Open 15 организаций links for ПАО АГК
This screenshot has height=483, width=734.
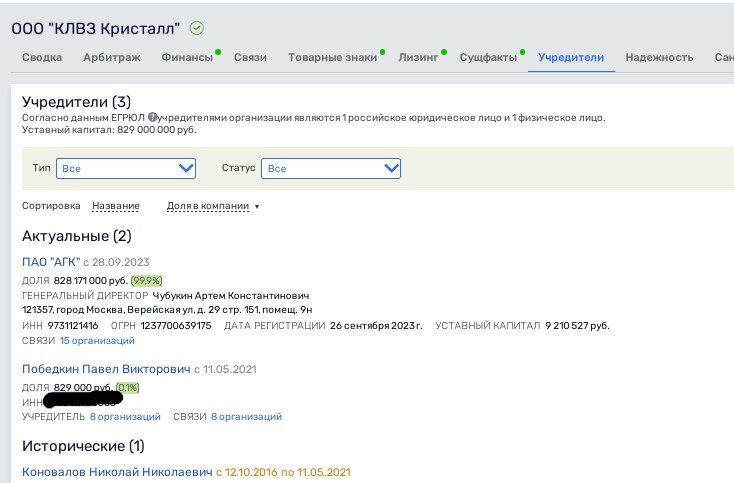[x=97, y=340]
